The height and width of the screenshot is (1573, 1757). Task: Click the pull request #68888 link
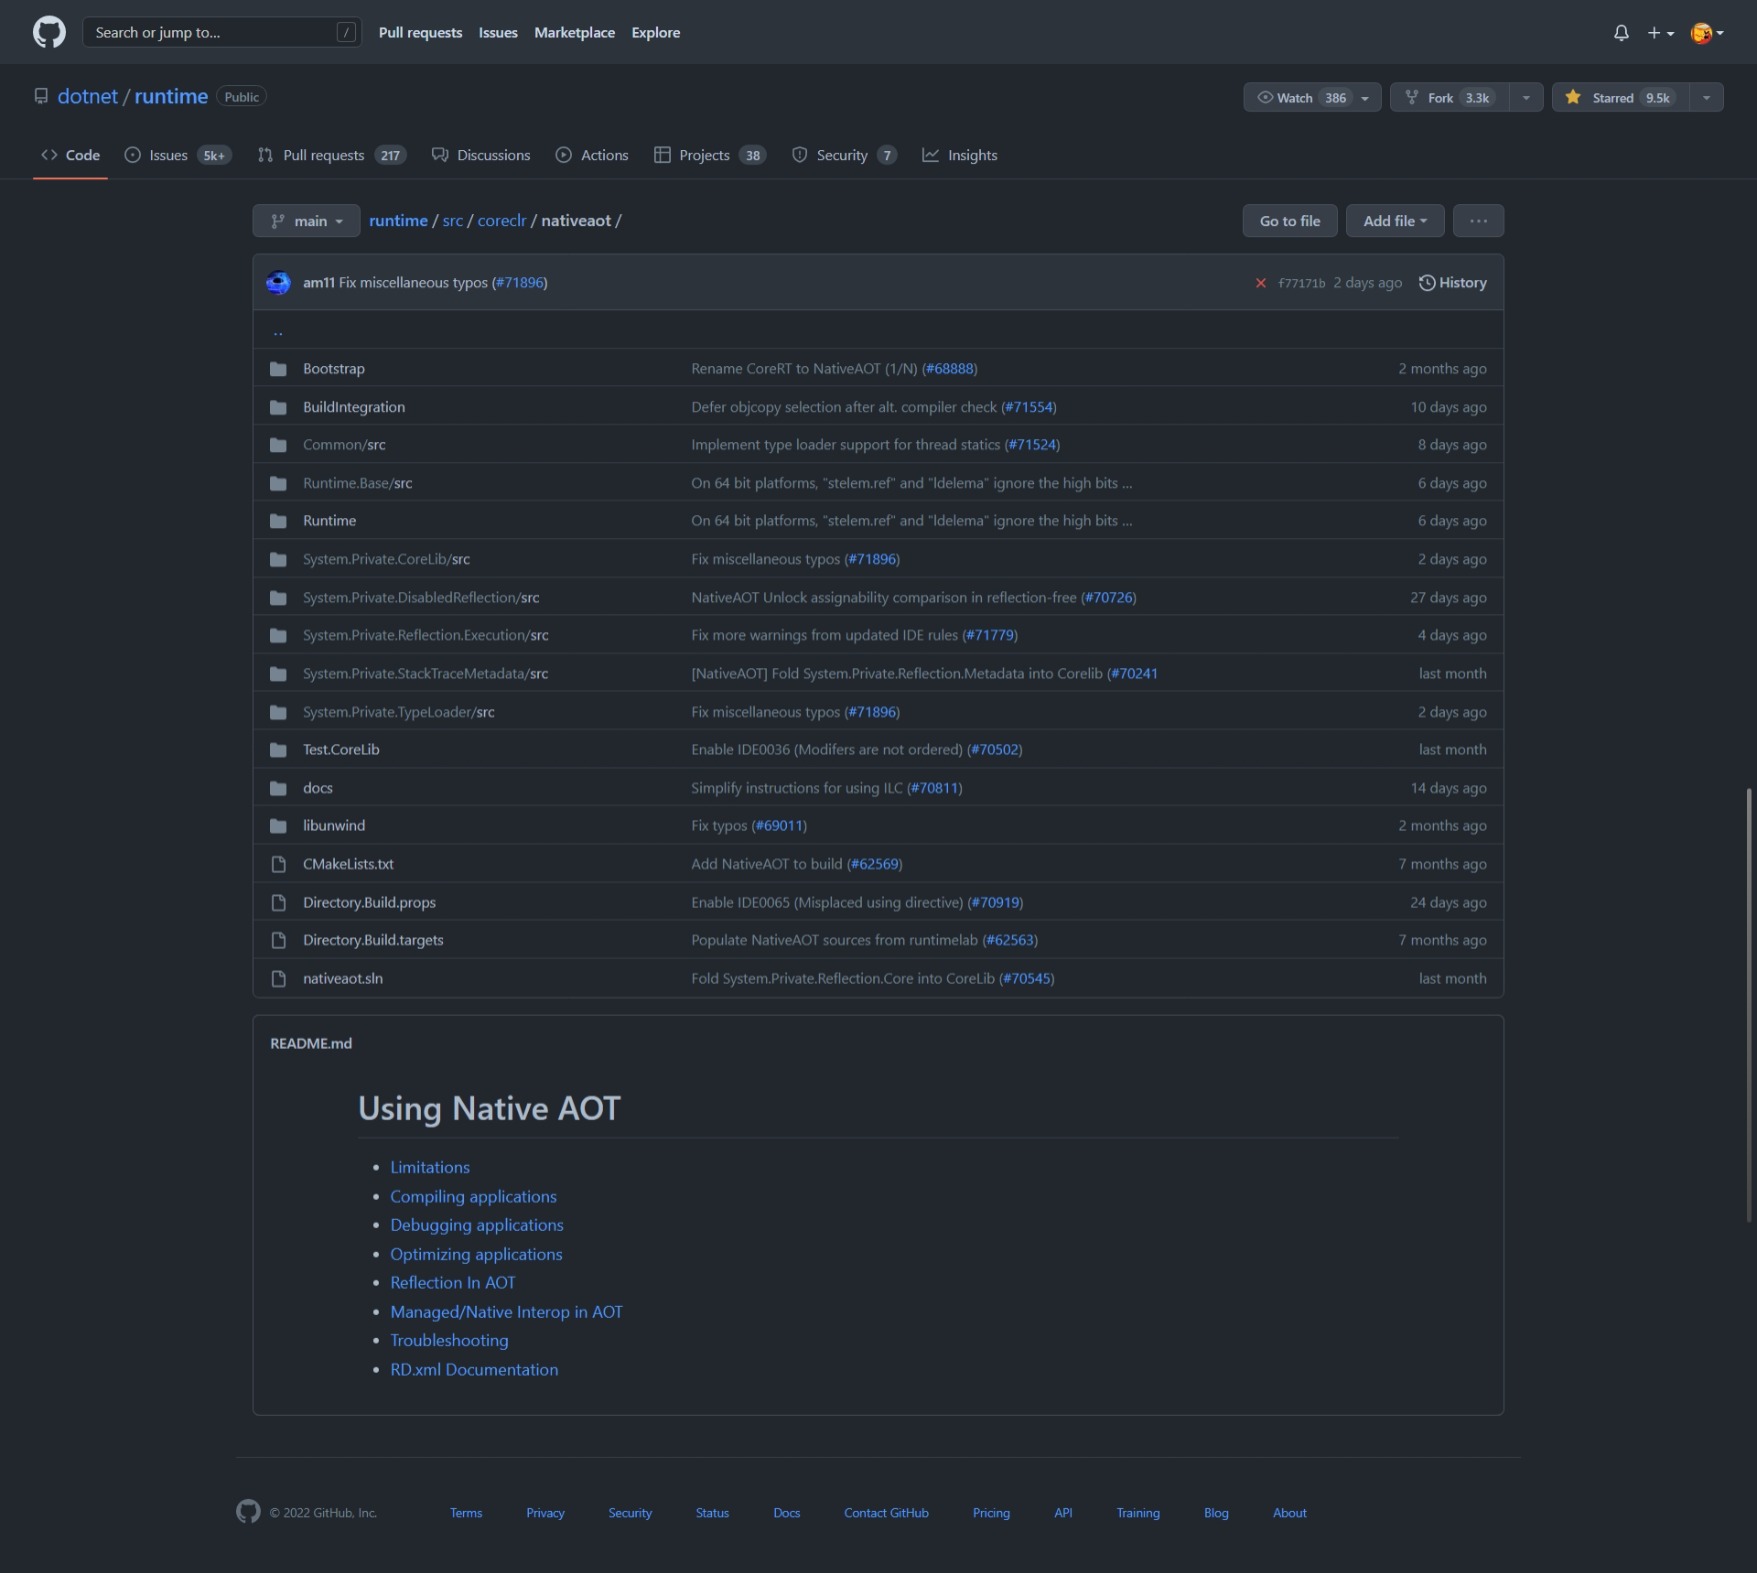(x=949, y=369)
